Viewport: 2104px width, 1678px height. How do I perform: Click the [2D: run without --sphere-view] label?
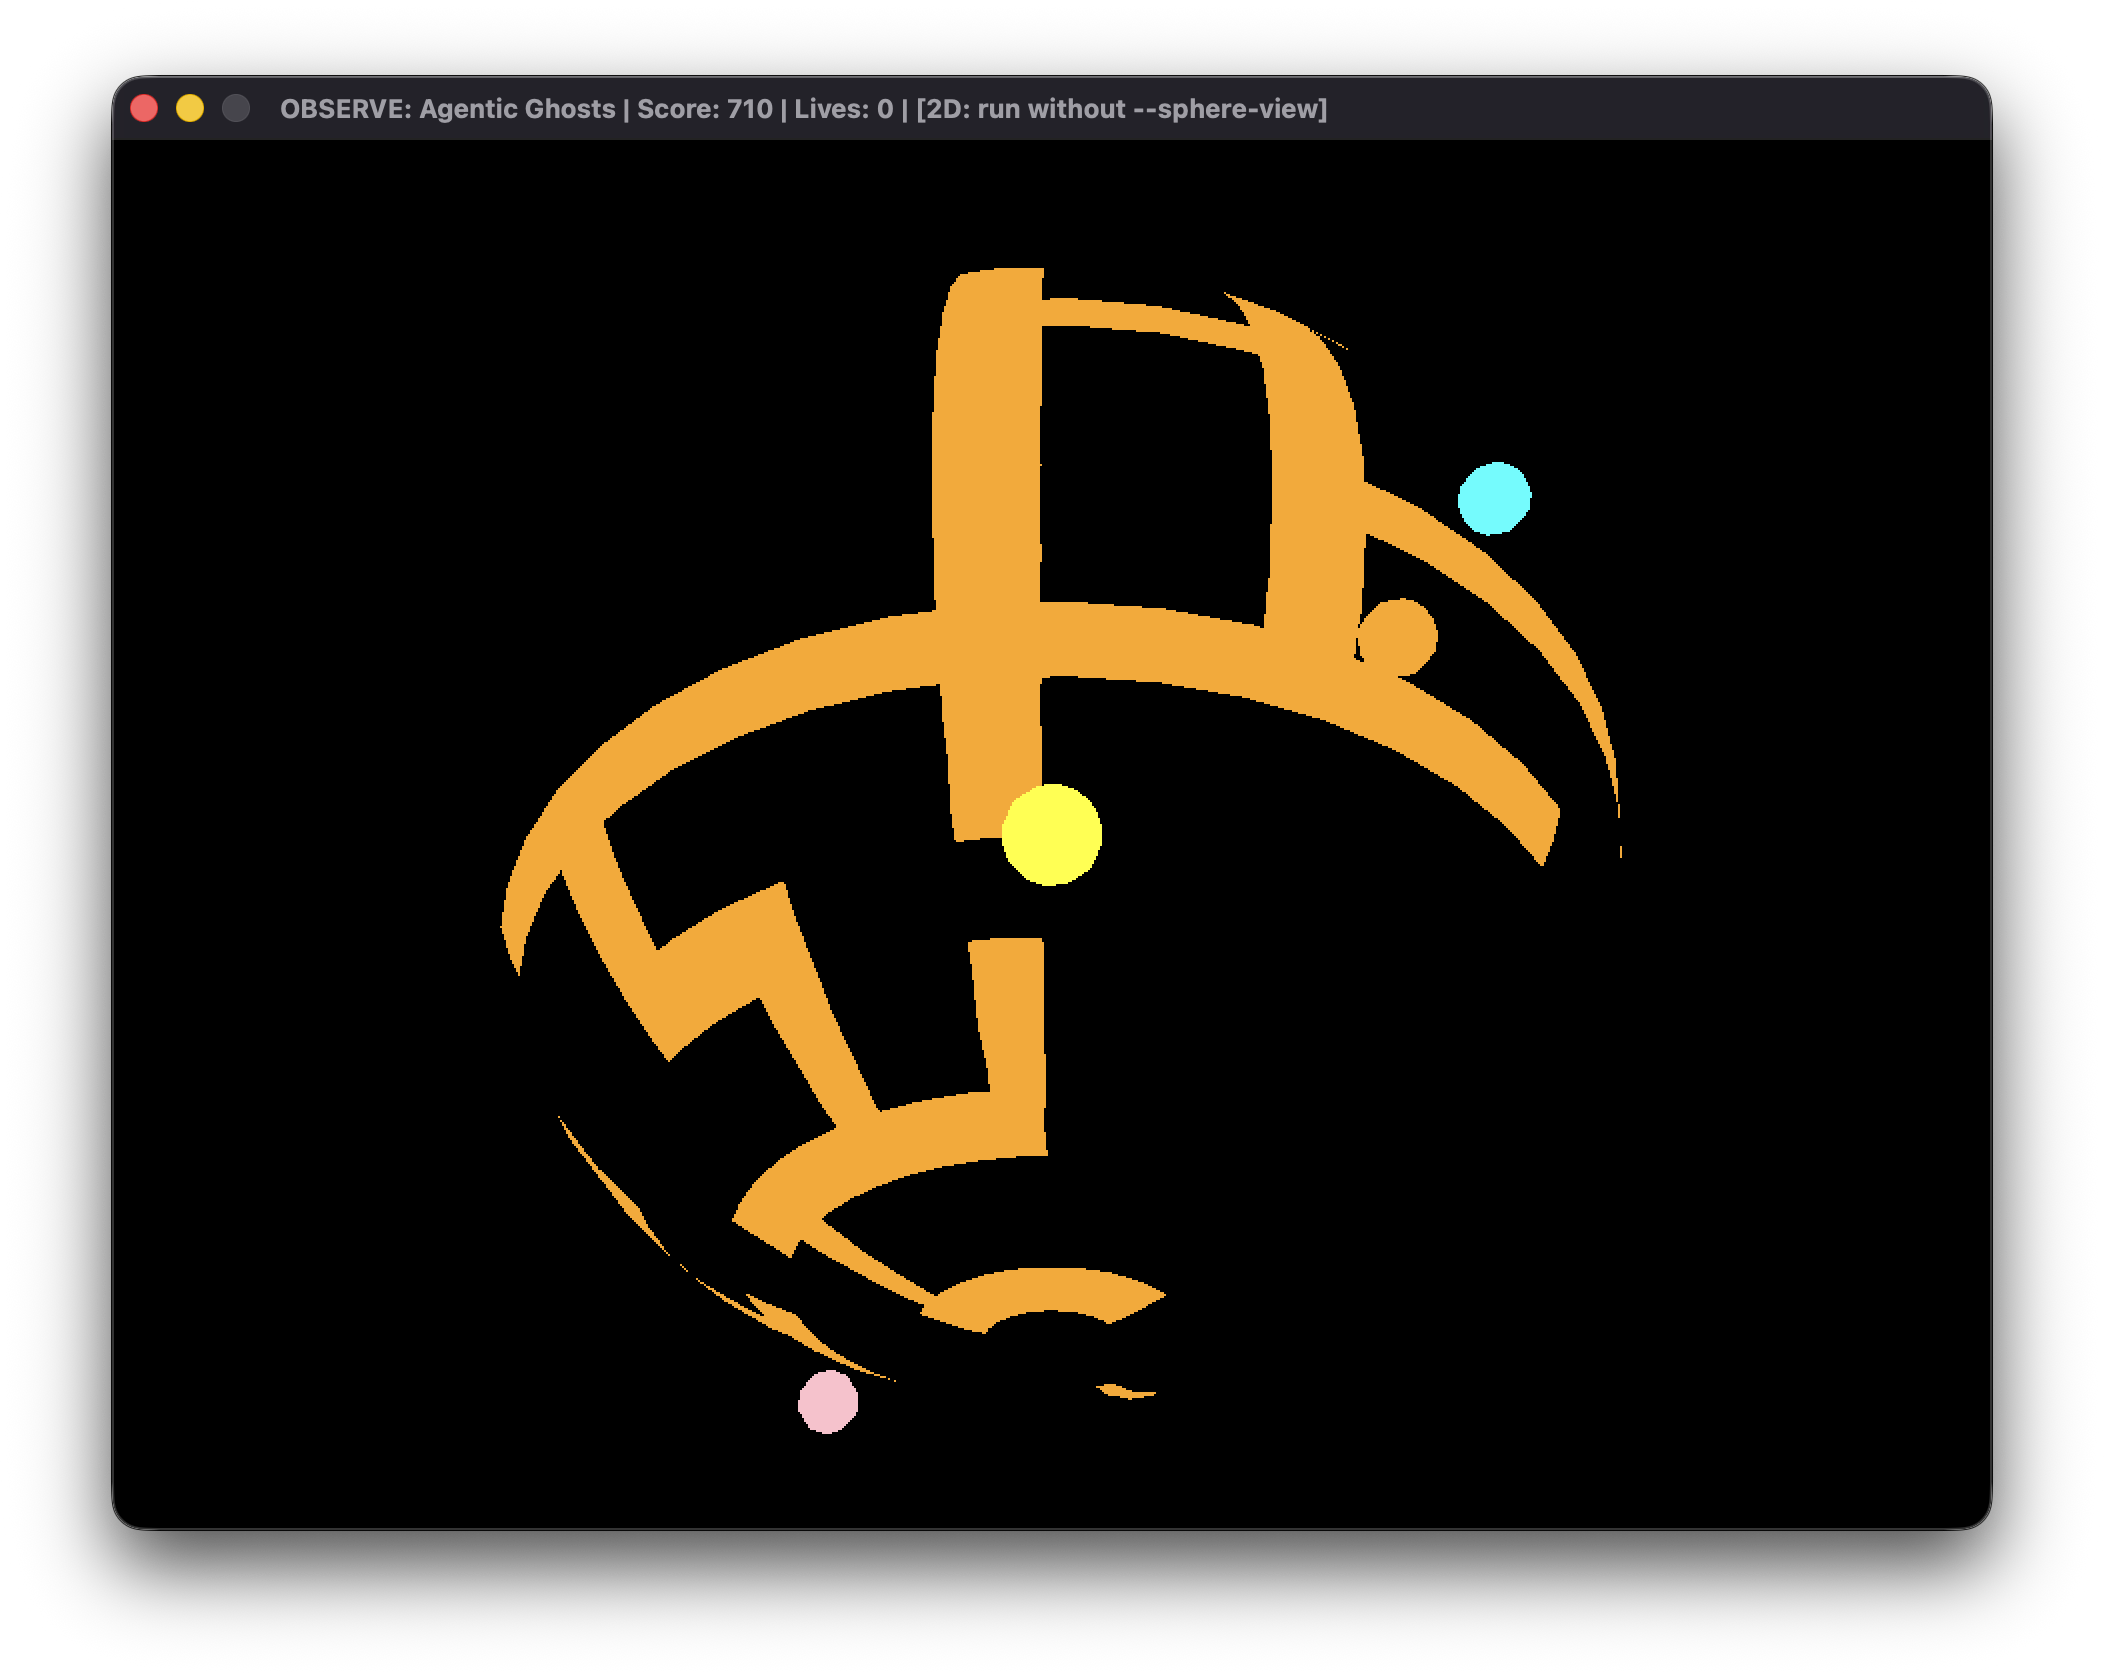coord(1122,109)
